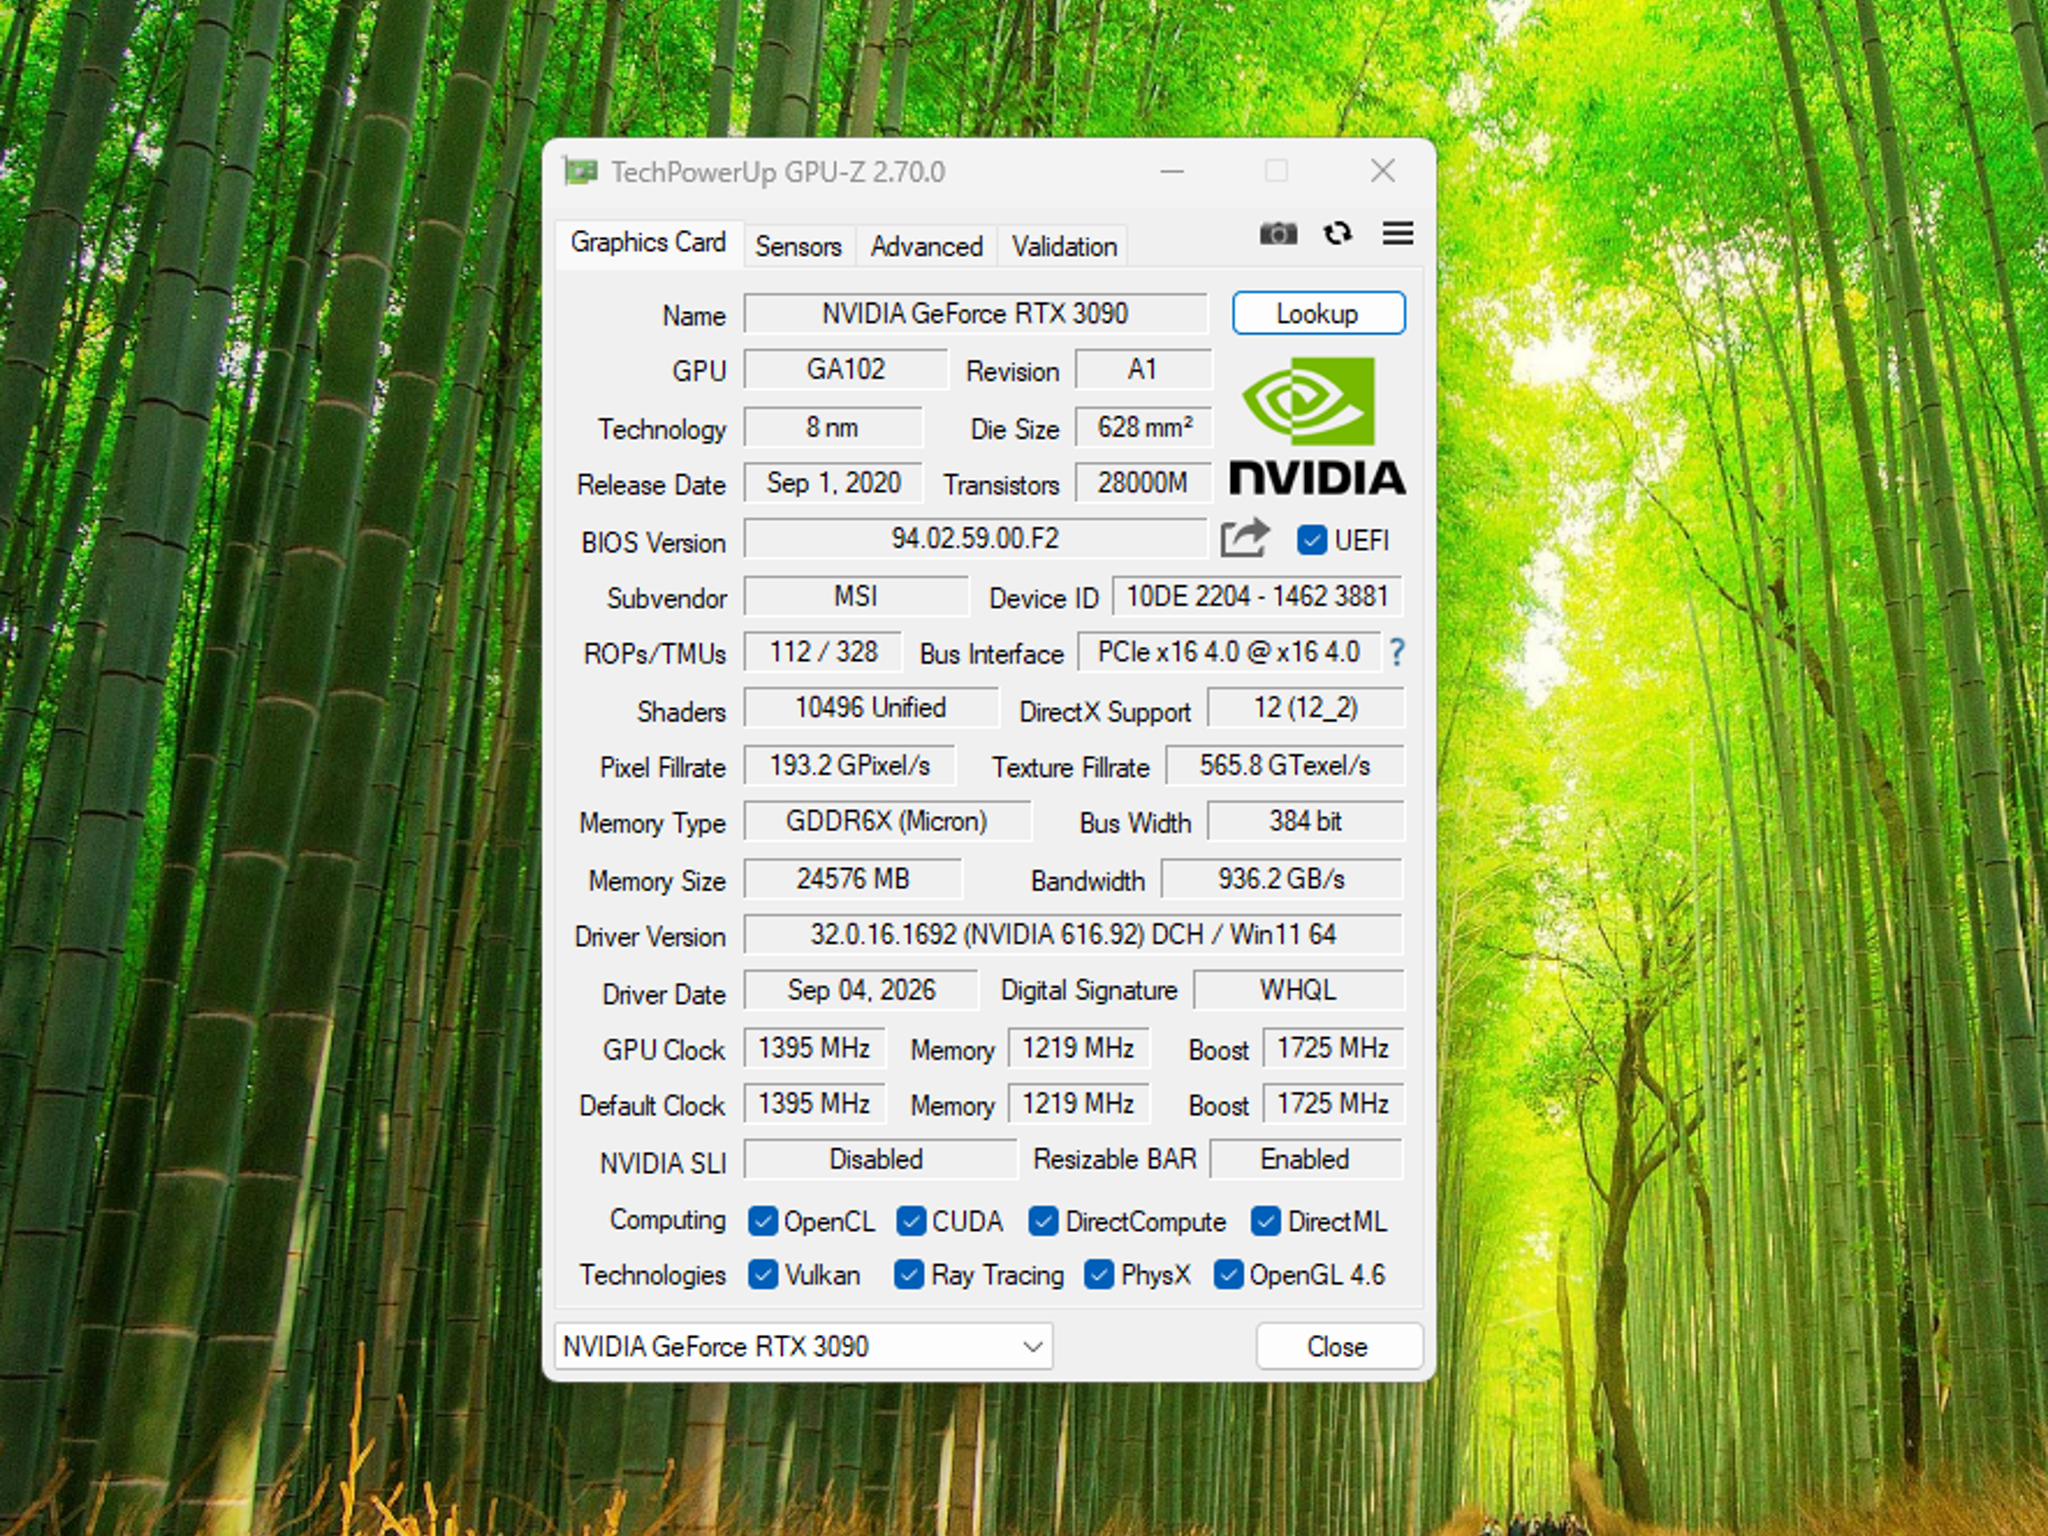Screen dimensions: 2048x1536
Task: Click the Name field showing RTX 3090
Action: coord(975,313)
